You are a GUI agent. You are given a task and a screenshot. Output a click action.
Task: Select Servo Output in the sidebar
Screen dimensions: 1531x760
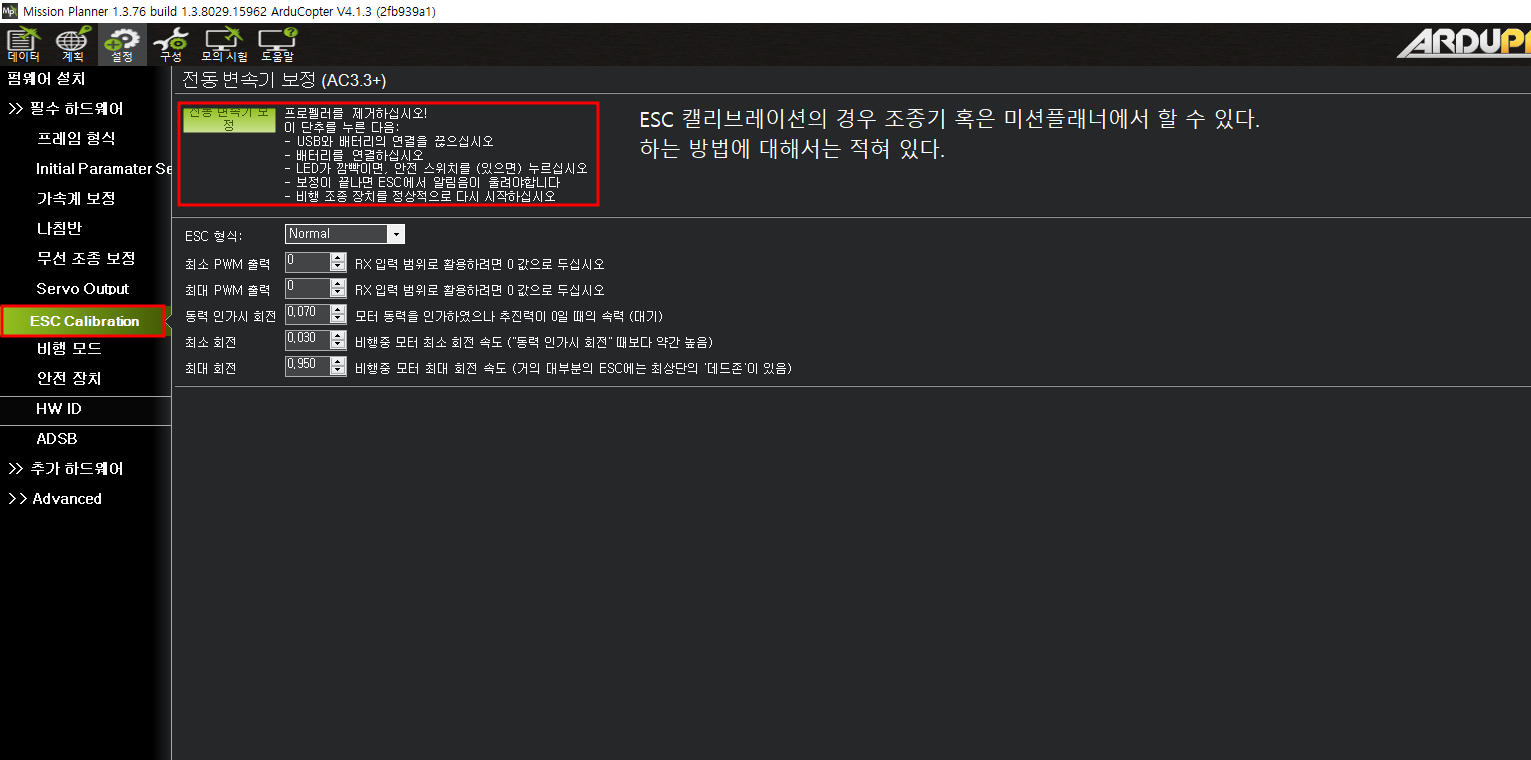[x=83, y=288]
